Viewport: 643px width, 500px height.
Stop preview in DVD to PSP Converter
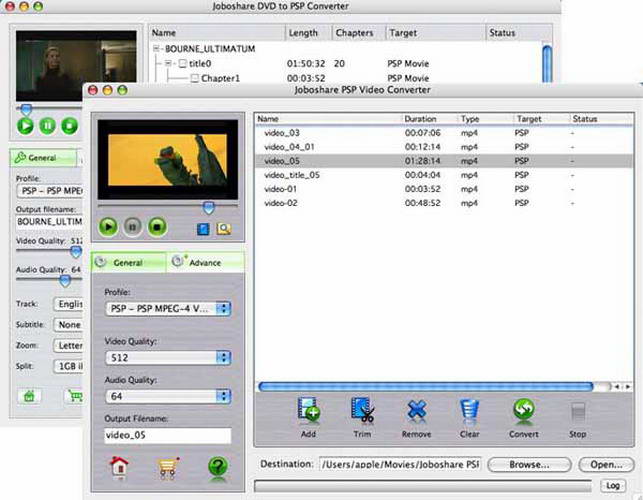69,126
